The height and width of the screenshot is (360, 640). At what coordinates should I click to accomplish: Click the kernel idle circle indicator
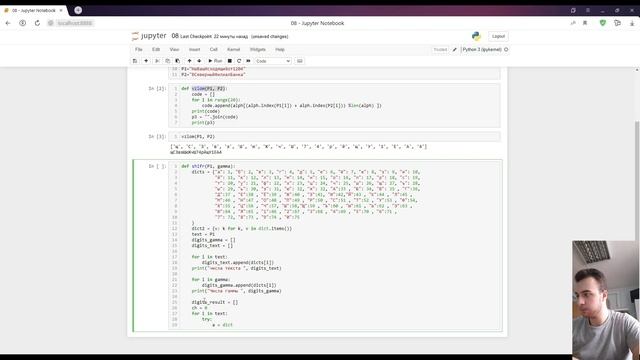tap(506, 49)
